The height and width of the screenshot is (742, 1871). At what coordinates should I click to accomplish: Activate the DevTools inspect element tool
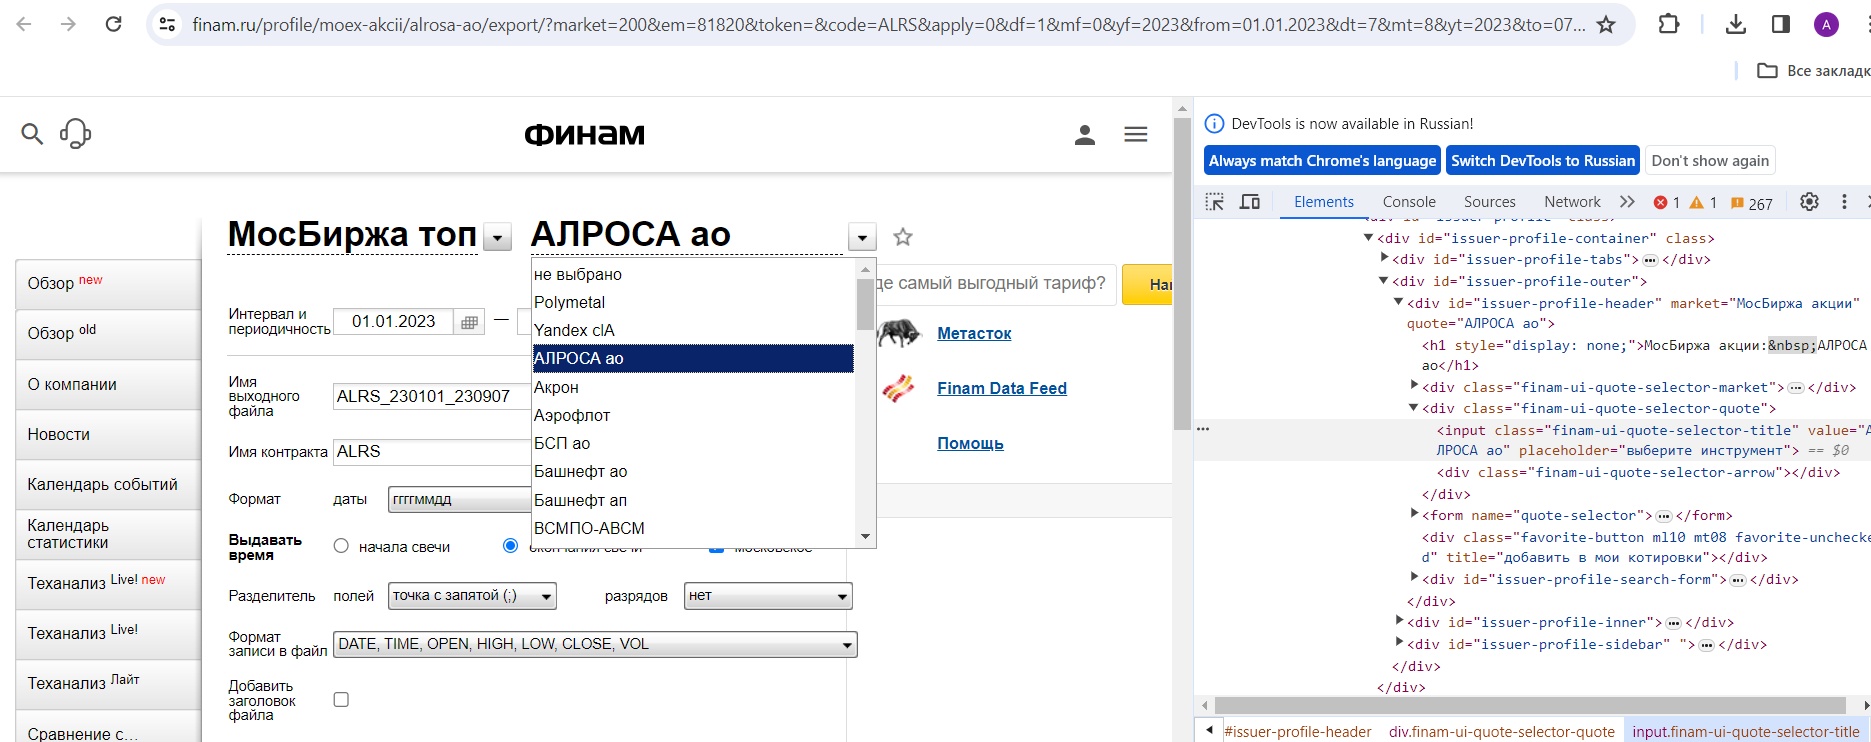point(1215,202)
